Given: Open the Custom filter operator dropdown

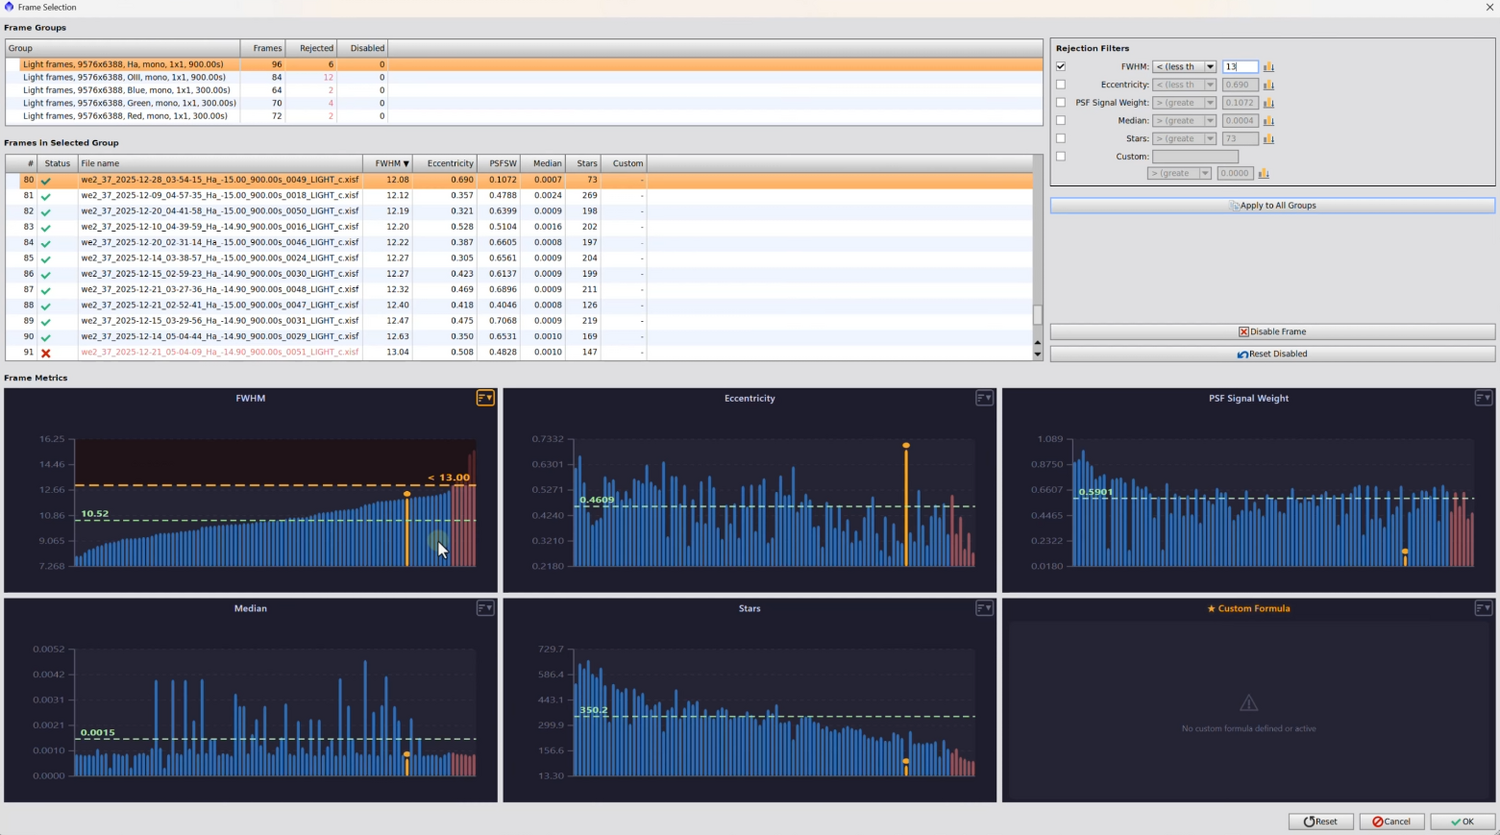Looking at the screenshot, I should (x=1180, y=174).
